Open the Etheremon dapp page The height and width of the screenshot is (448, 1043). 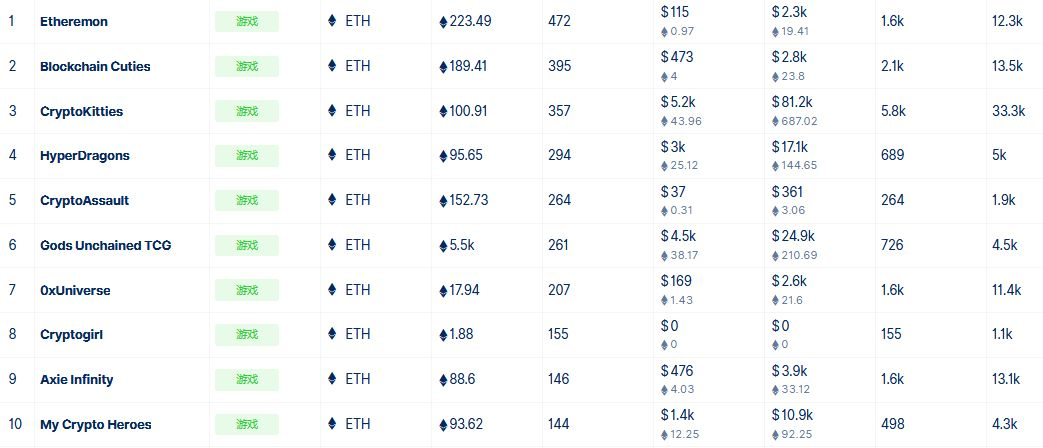click(x=74, y=21)
